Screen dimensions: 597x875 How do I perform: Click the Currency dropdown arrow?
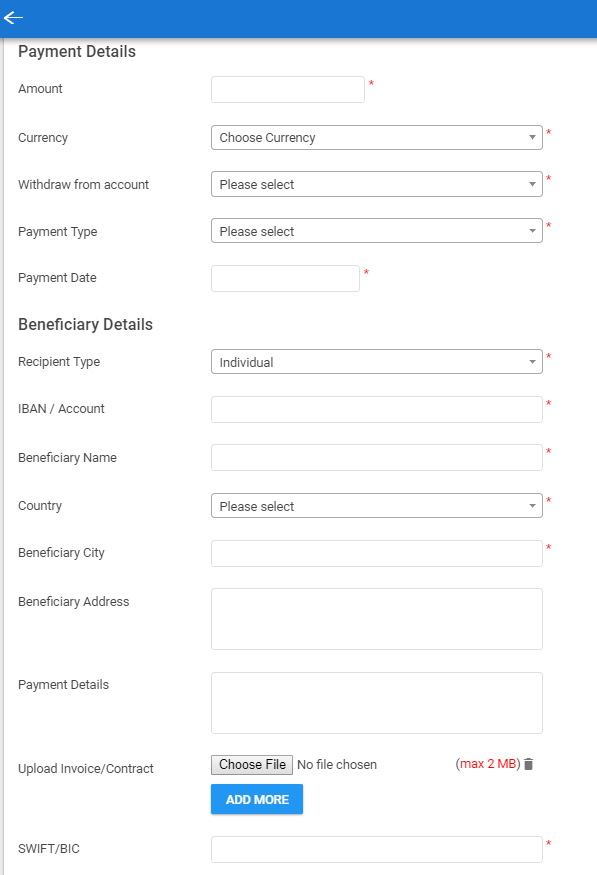pyautogui.click(x=532, y=137)
